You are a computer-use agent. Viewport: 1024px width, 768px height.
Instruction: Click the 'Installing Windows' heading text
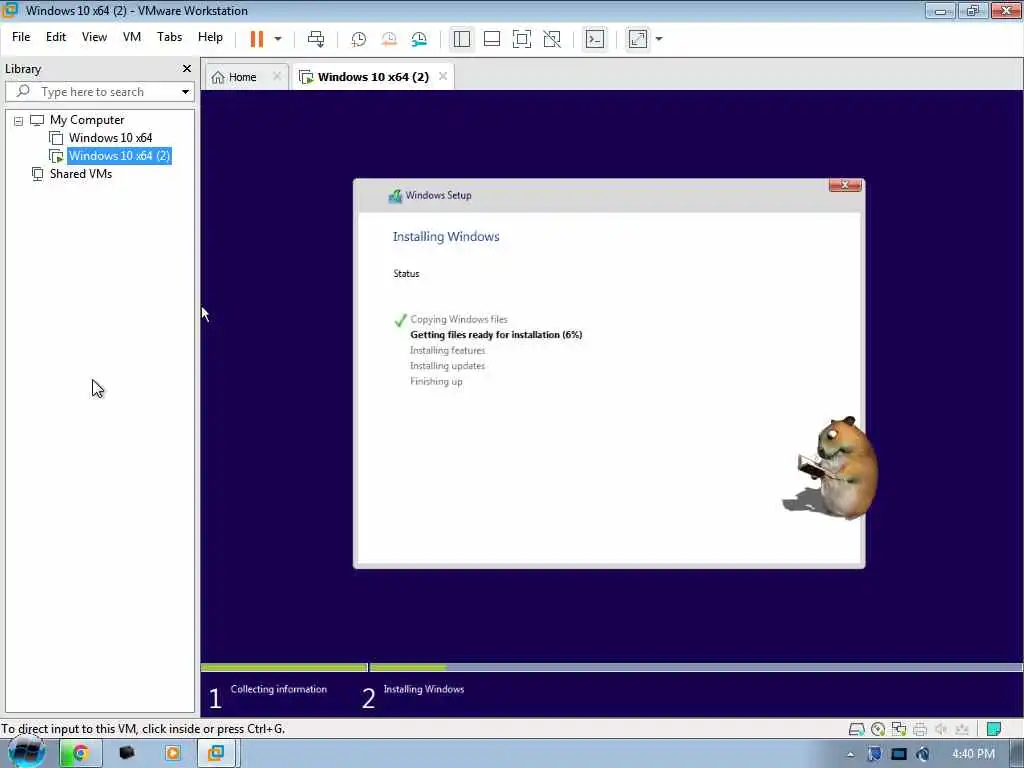point(446,236)
